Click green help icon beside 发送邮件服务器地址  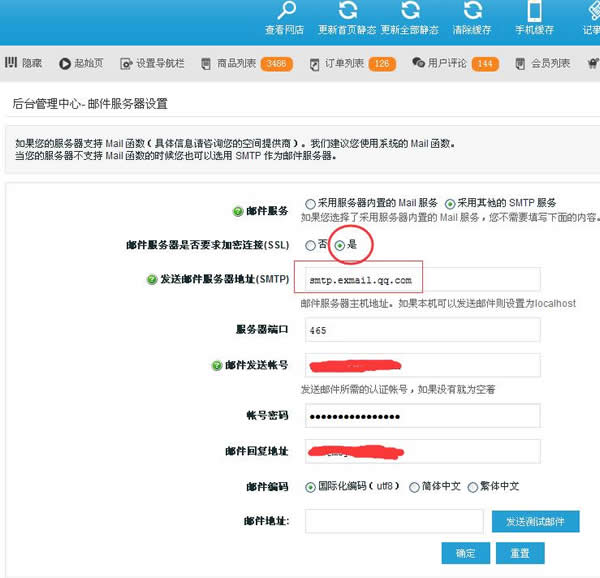click(x=152, y=280)
